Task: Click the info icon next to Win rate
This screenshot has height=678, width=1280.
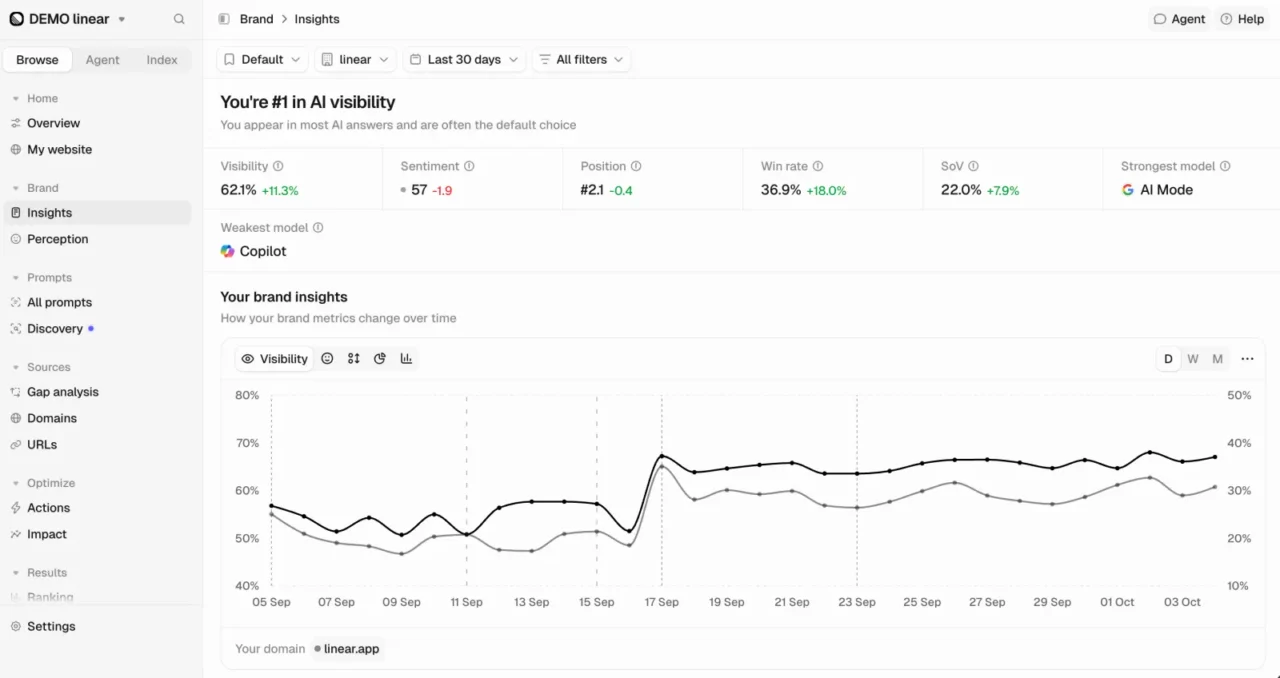Action: pyautogui.click(x=818, y=167)
